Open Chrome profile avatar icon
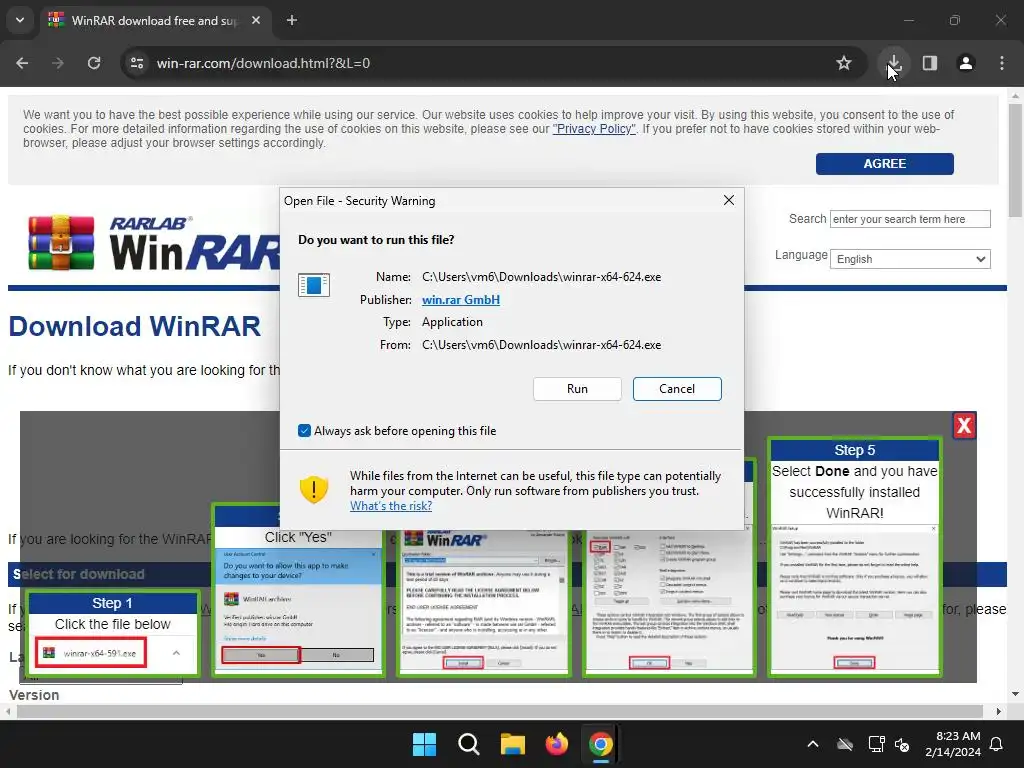The image size is (1024, 768). point(966,63)
